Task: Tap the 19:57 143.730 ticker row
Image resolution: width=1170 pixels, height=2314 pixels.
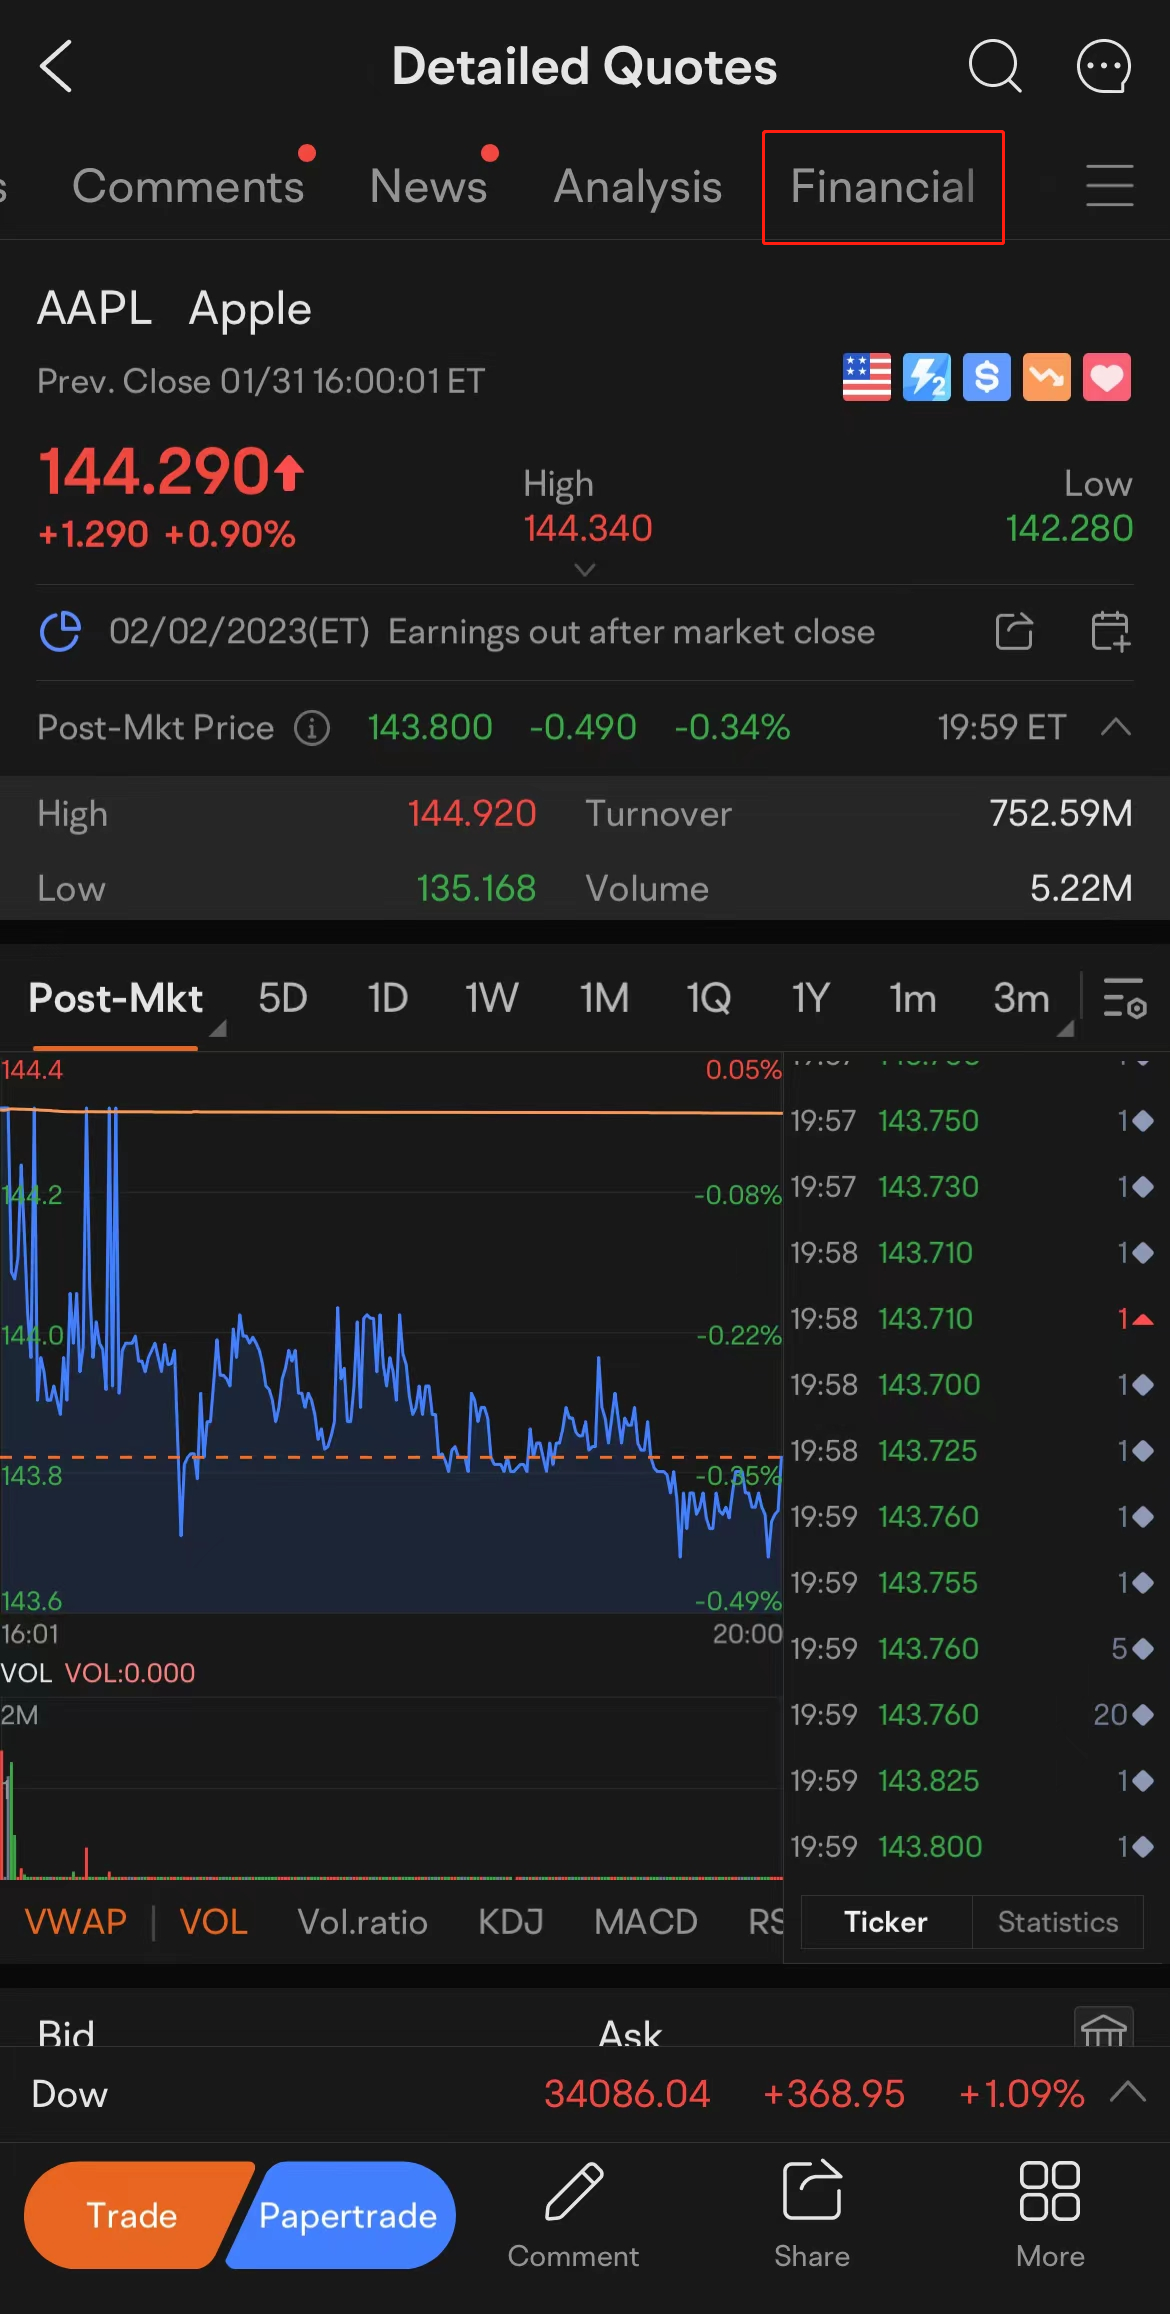Action: pos(973,1186)
